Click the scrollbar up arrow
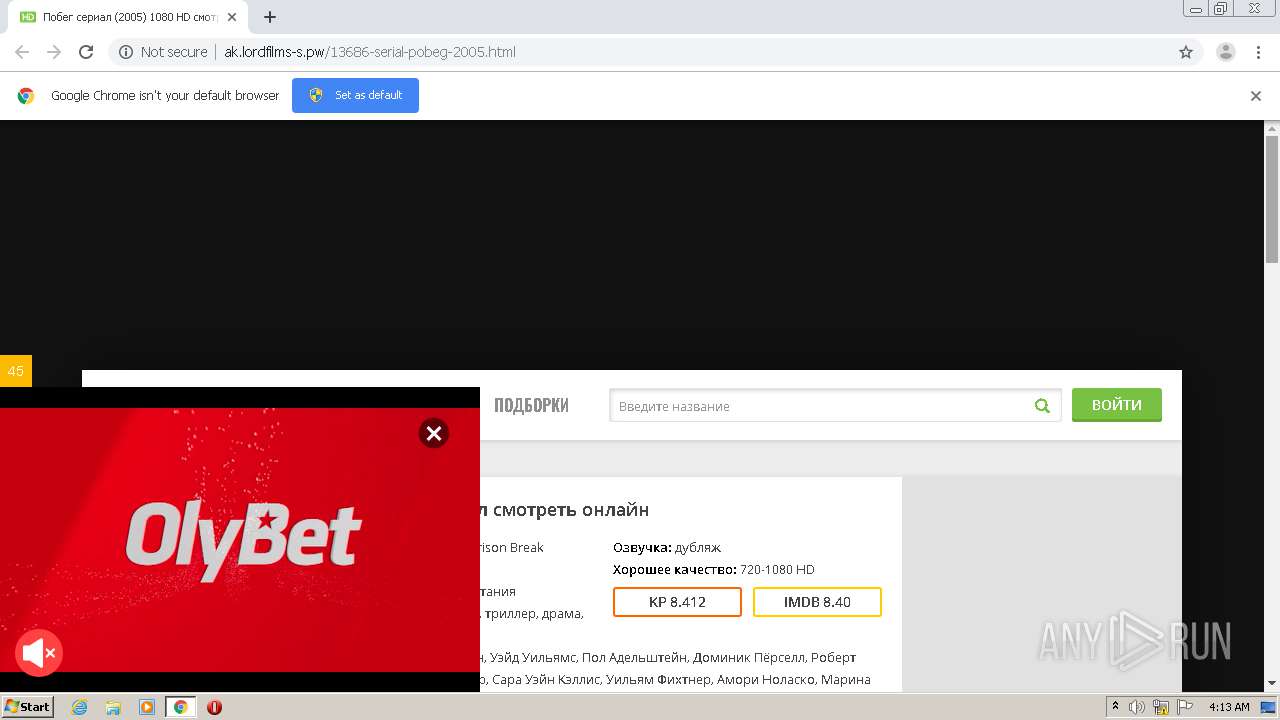Image resolution: width=1280 pixels, height=720 pixels. click(x=1272, y=128)
